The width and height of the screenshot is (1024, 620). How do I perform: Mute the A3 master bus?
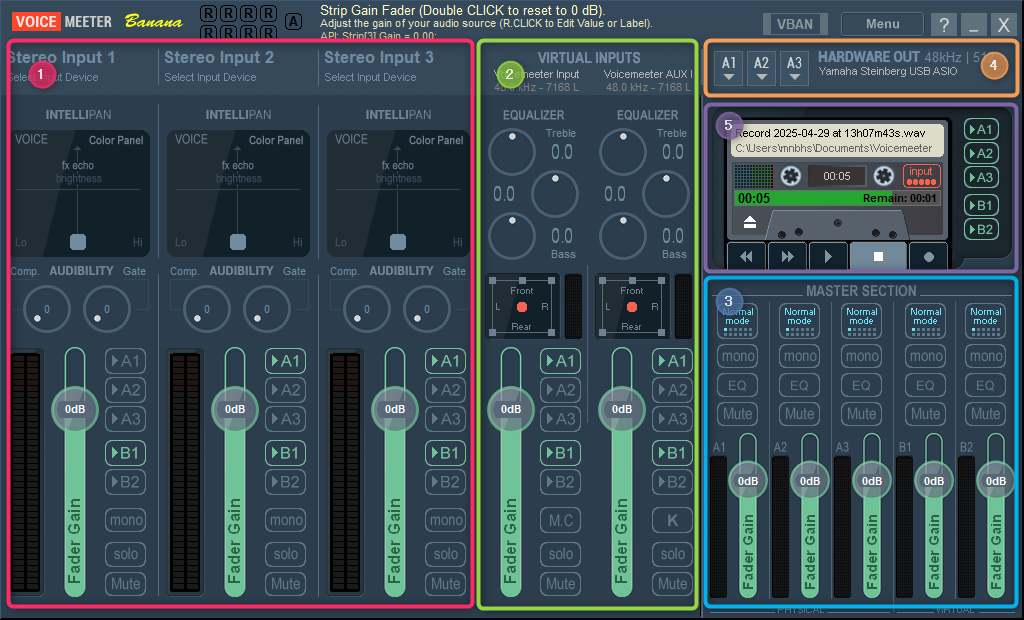coord(861,414)
